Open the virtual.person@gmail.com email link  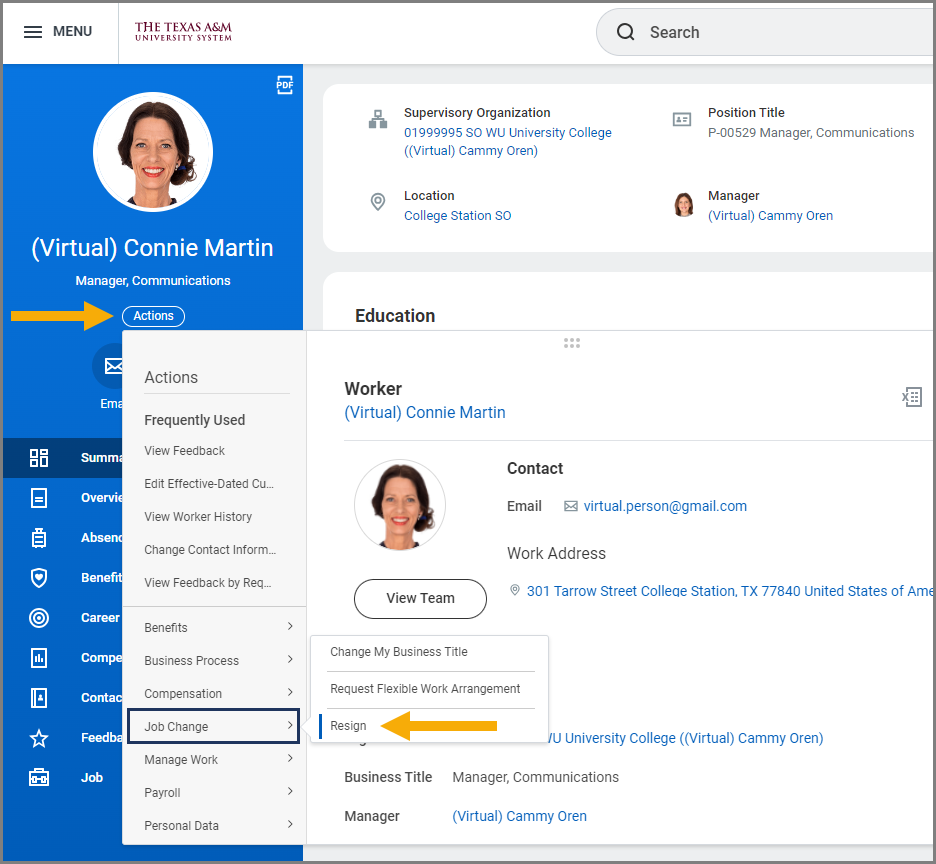[x=665, y=506]
